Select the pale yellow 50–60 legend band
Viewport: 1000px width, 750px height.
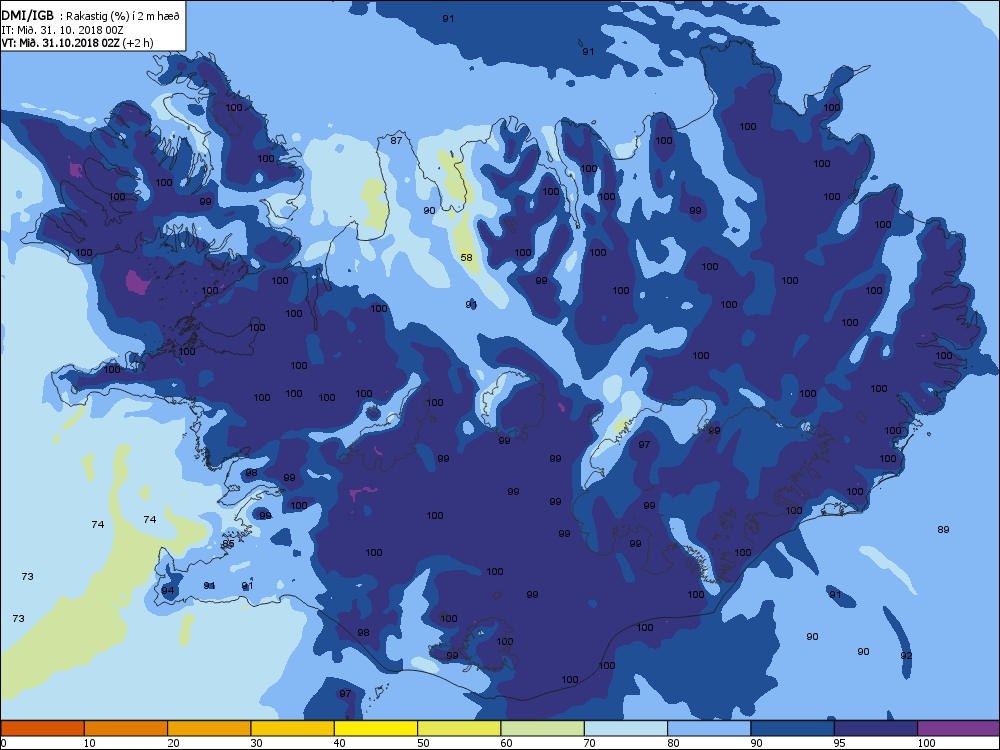tap(459, 728)
